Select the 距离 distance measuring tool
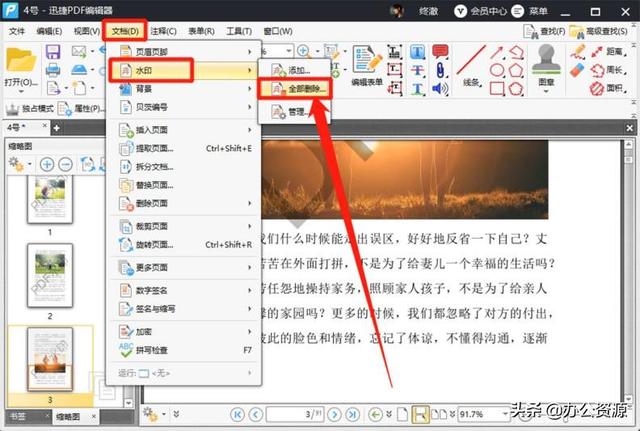640x431 pixels. [608, 51]
